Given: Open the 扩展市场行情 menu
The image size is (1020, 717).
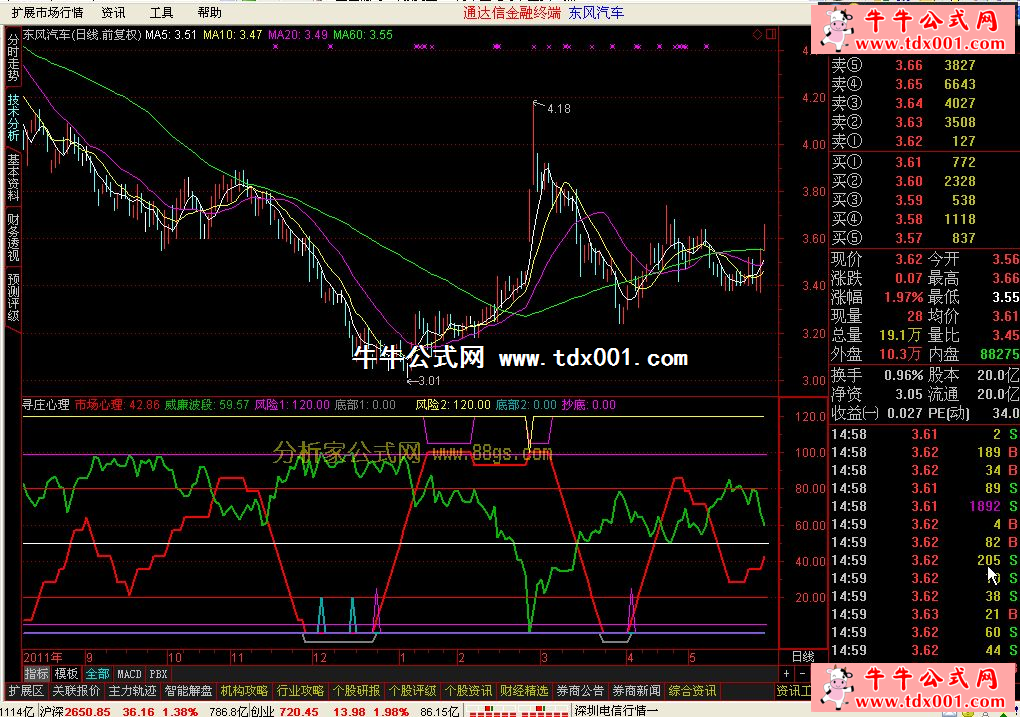Looking at the screenshot, I should [47, 12].
